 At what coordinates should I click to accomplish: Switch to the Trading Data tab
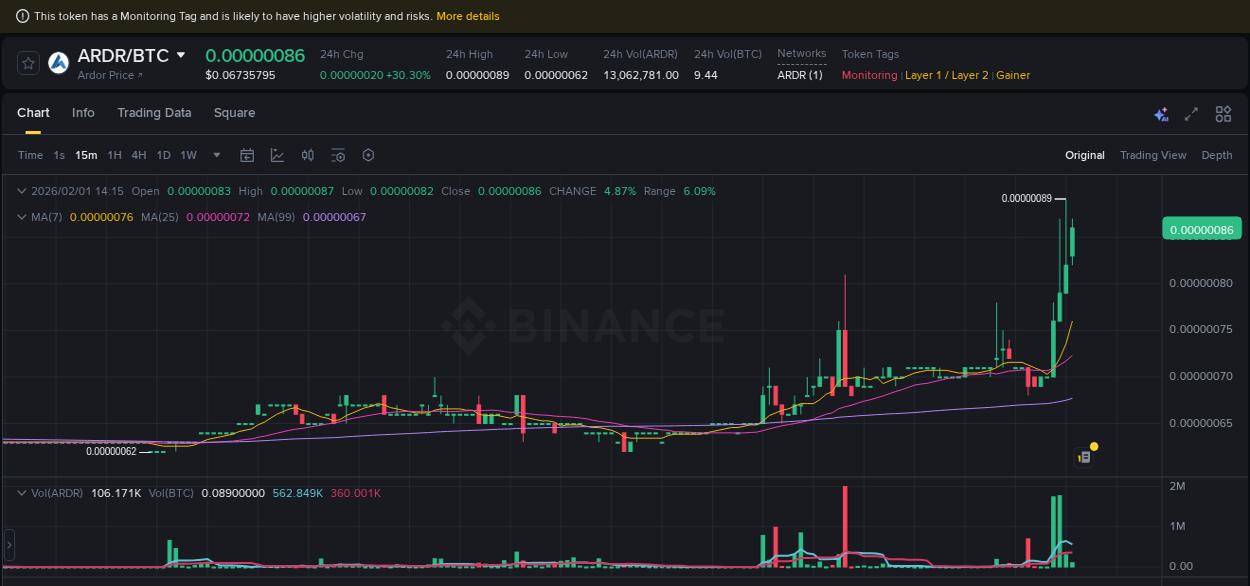[154, 113]
